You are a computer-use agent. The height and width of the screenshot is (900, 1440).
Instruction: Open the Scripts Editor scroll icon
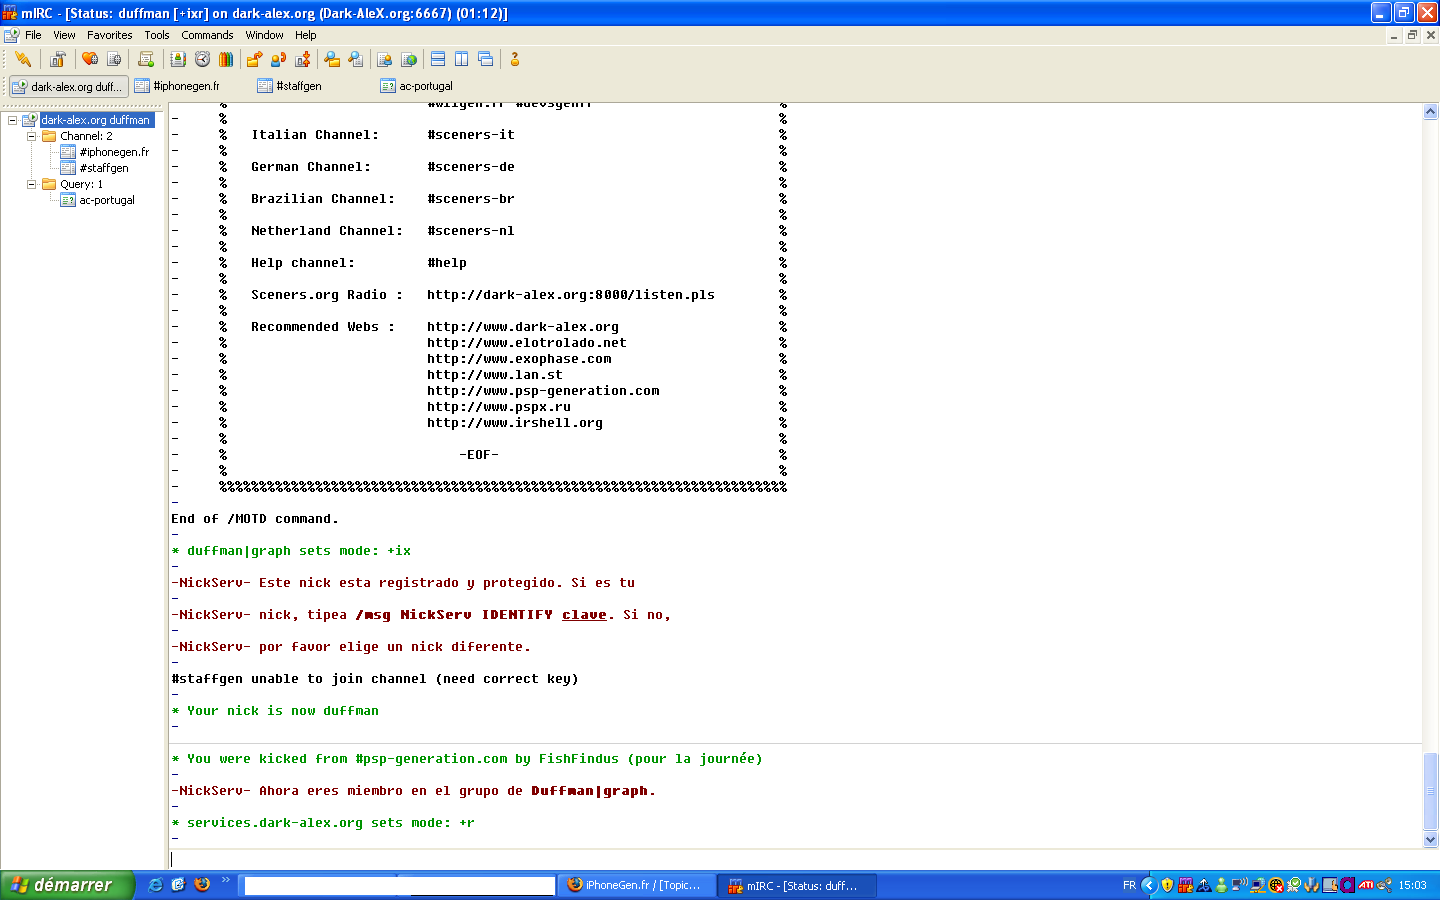tap(146, 59)
